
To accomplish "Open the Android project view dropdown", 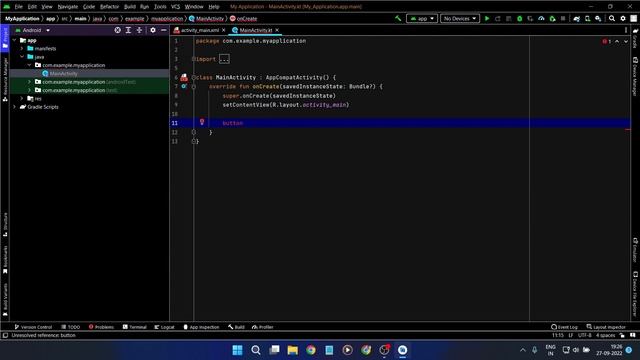I will tap(33, 30).
